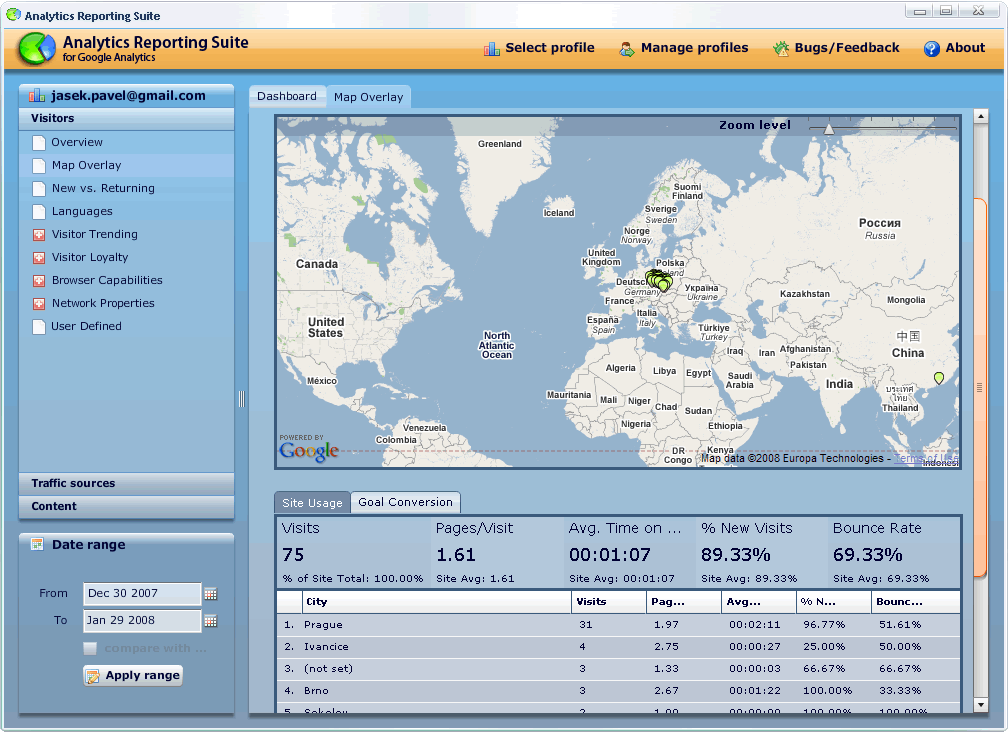This screenshot has width=1008, height=732.
Task: Click the page icon next to User Defined
Action: point(39,326)
